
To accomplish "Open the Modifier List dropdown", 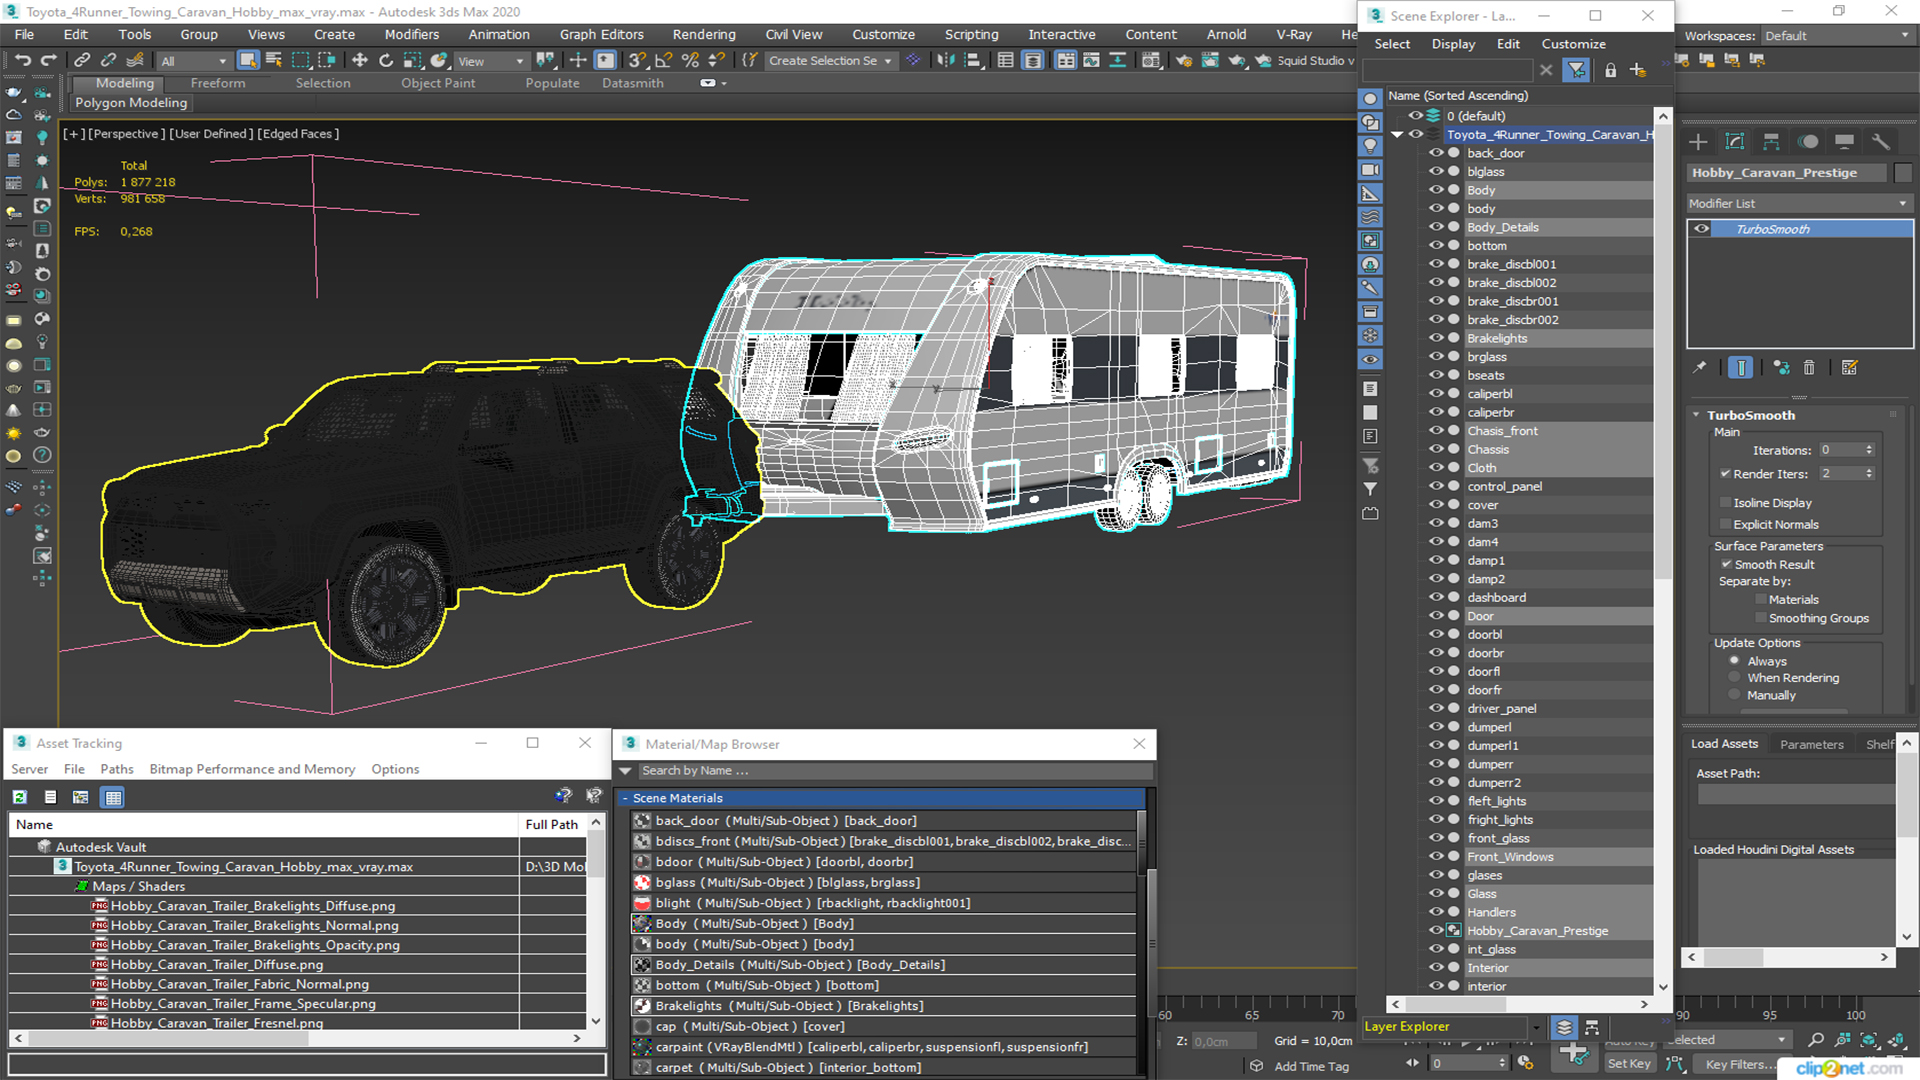I will (1799, 203).
